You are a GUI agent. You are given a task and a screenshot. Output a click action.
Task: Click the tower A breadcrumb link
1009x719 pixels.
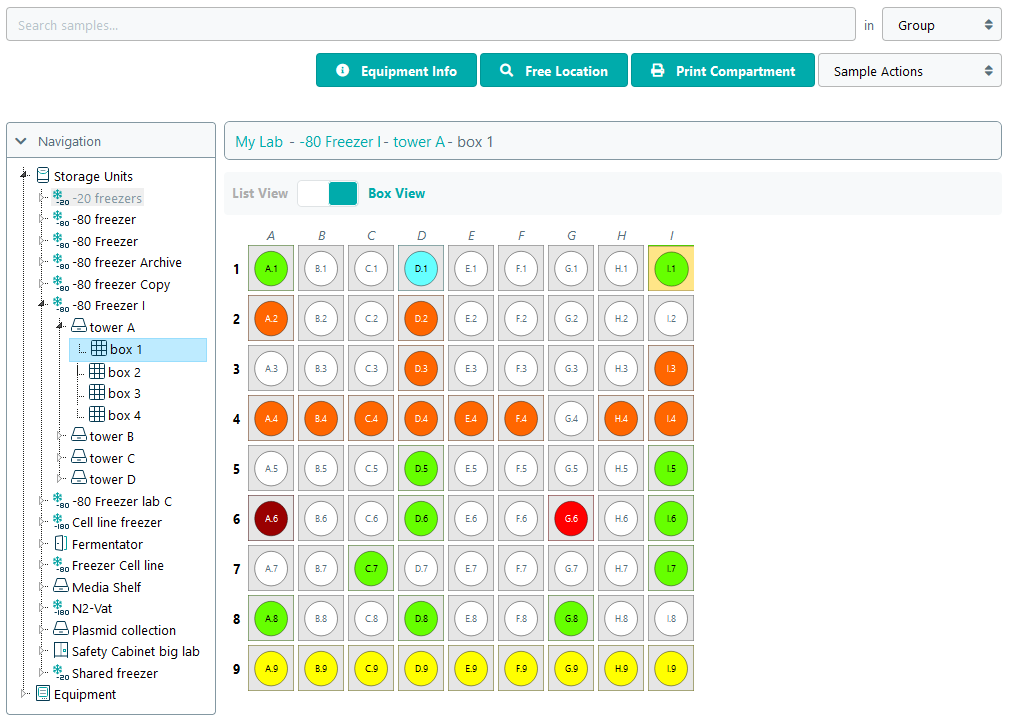tap(418, 142)
